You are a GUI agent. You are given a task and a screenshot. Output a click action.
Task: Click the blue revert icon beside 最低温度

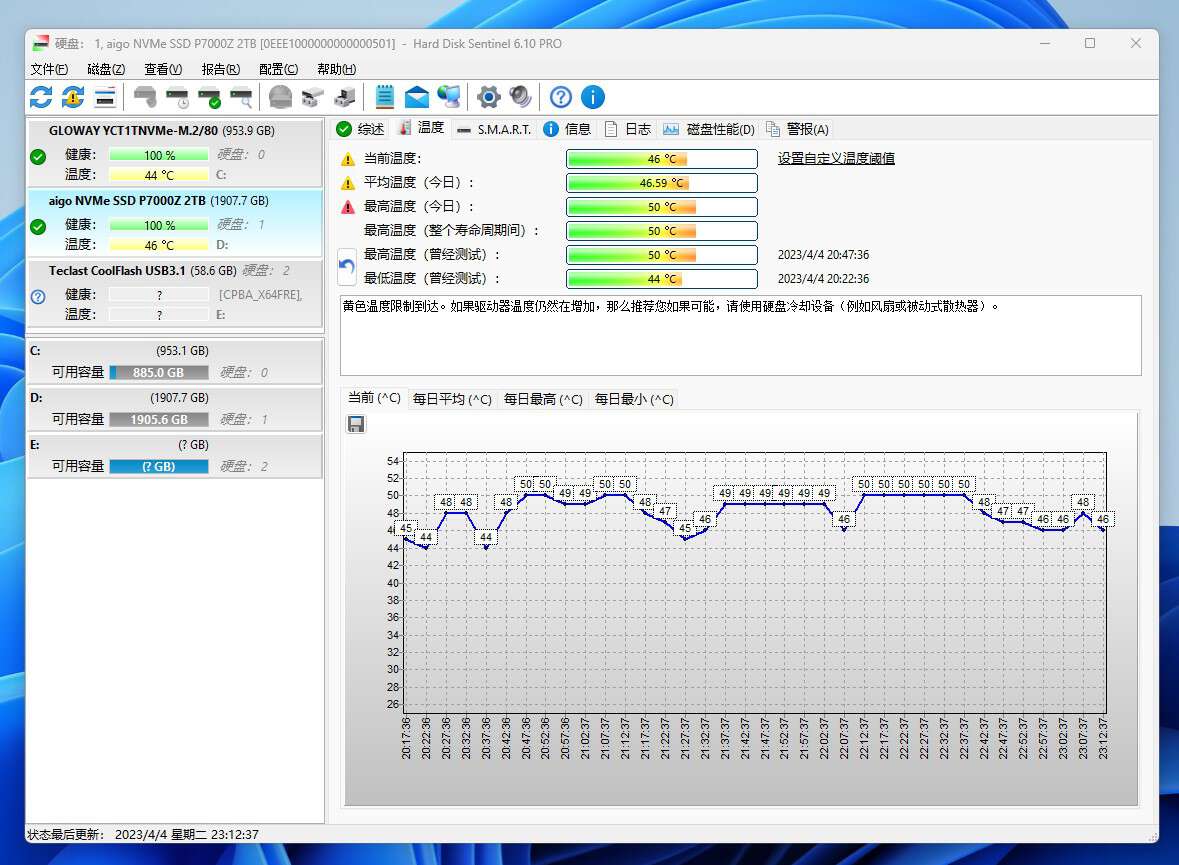click(x=346, y=266)
